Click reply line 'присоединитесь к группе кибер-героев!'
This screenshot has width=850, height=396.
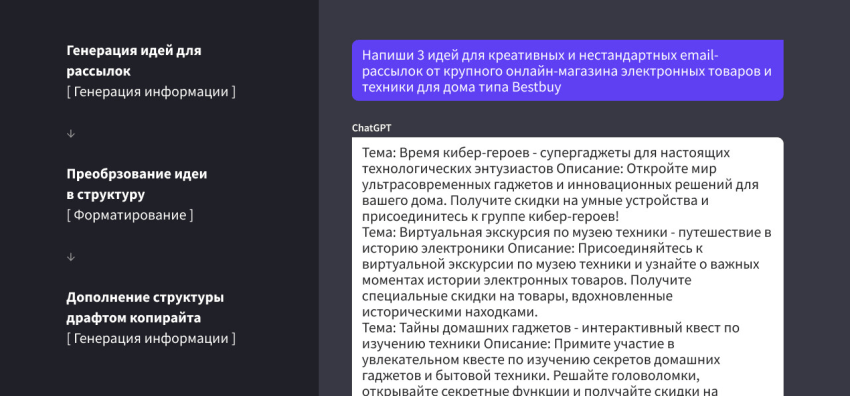click(x=491, y=217)
